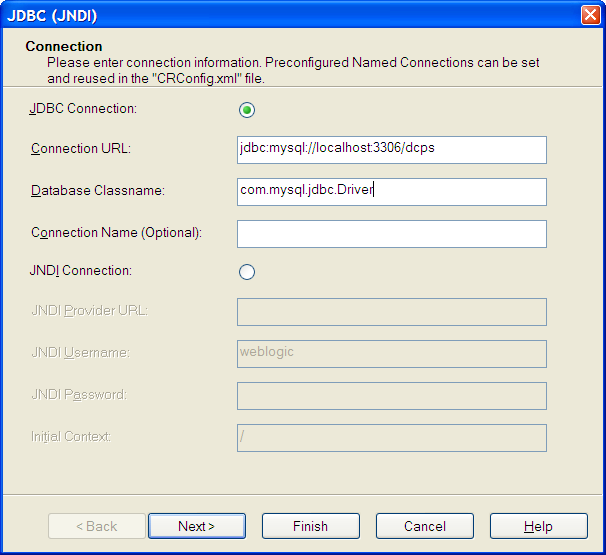Click the JDBC (JNDI) title bar text
606x555 pixels.
coord(52,15)
